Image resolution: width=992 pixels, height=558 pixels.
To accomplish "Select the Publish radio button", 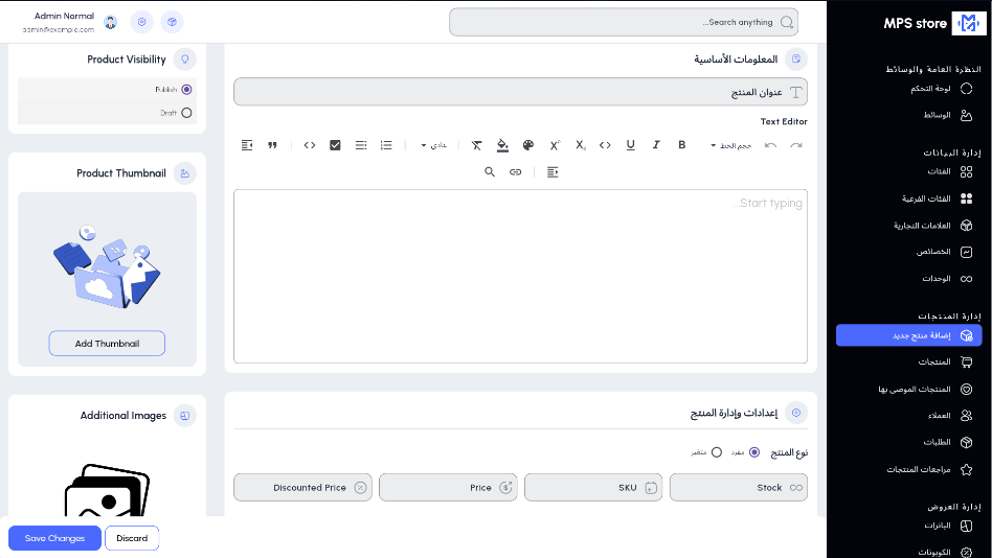I will tap(187, 90).
